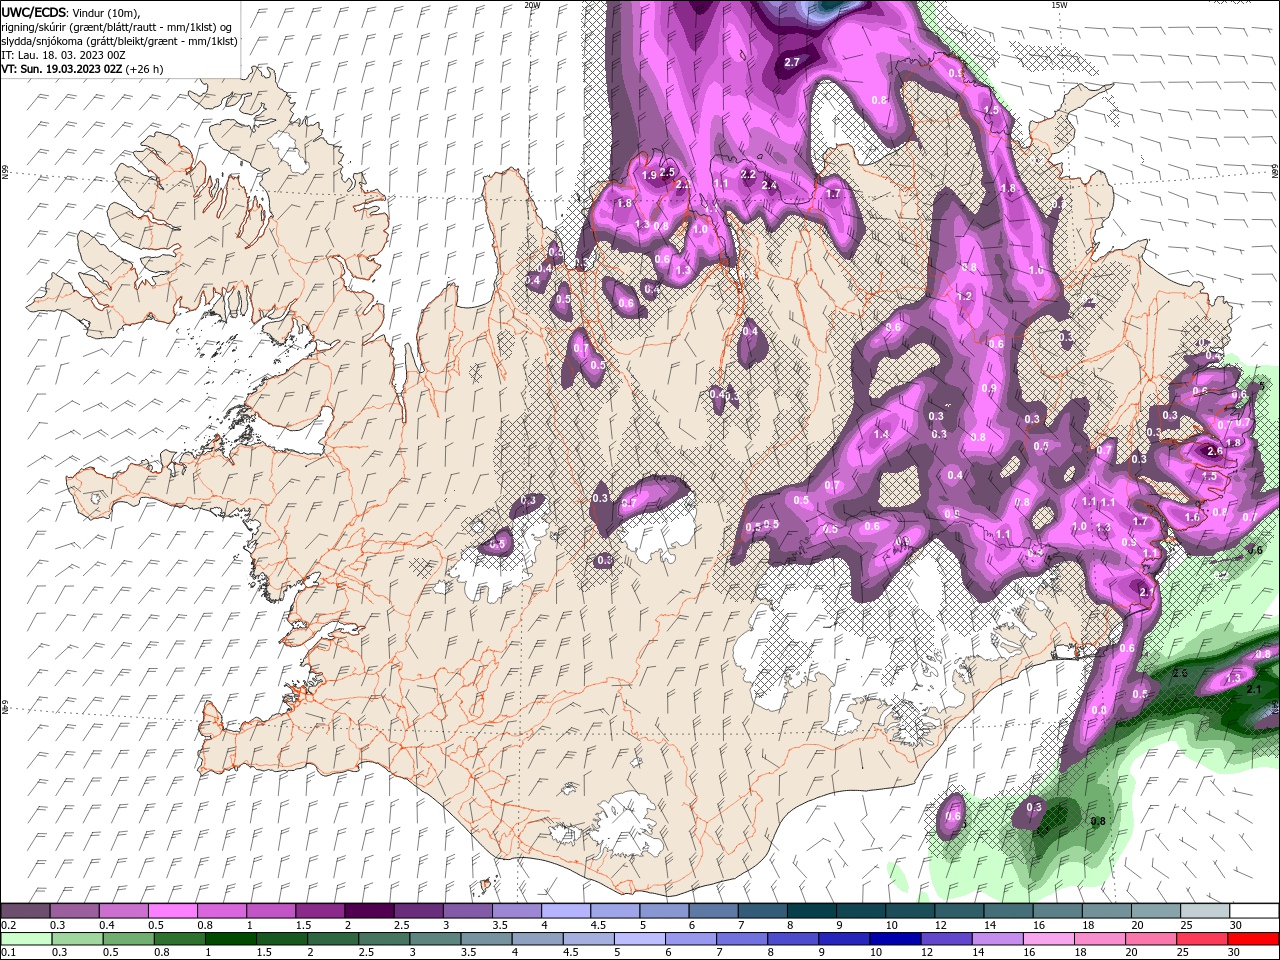Click the 'slydda/snjókoma (grátt/bleikt/grænt' description line
1280x960 pixels.
(119, 41)
